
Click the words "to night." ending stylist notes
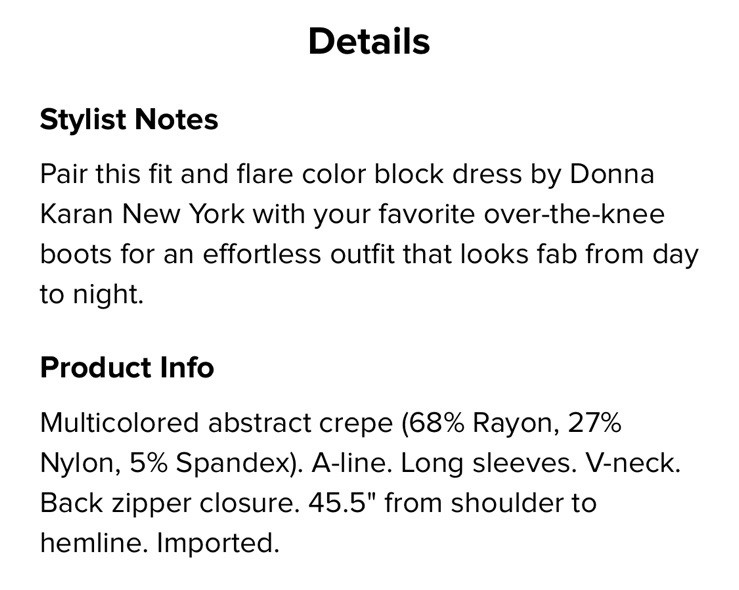[92, 294]
